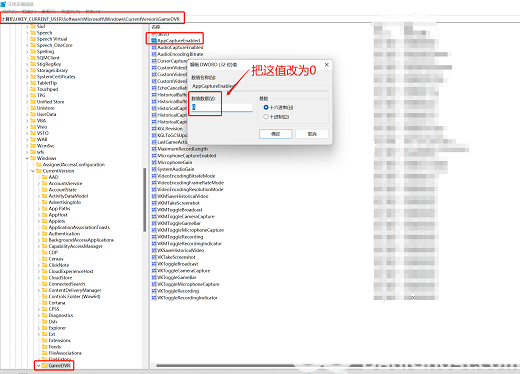Screen dimensions: 520x374
Task: Collapse the CurrentVersion key
Action: [33, 171]
